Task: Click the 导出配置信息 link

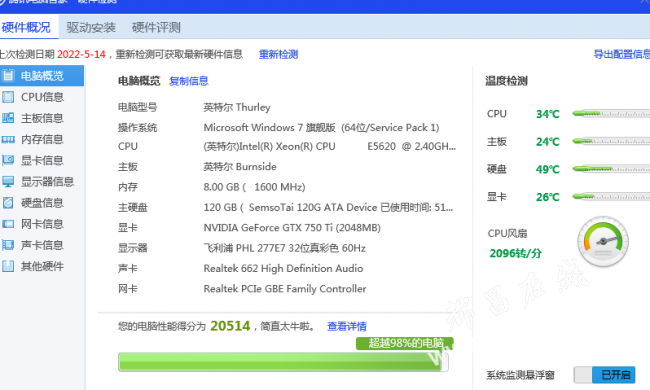Action: pyautogui.click(x=621, y=54)
